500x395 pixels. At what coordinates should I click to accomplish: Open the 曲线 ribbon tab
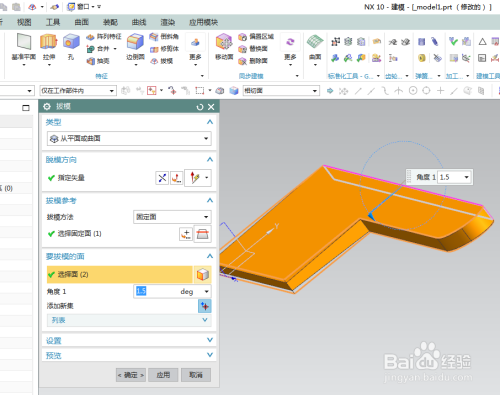pos(139,22)
